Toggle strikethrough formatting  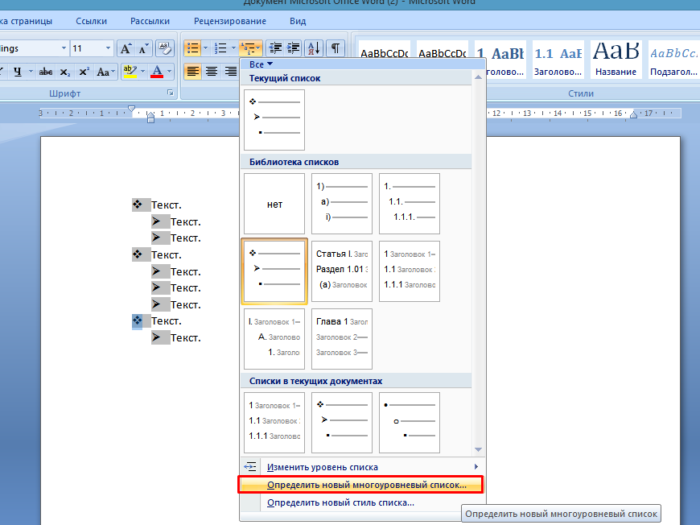point(45,71)
